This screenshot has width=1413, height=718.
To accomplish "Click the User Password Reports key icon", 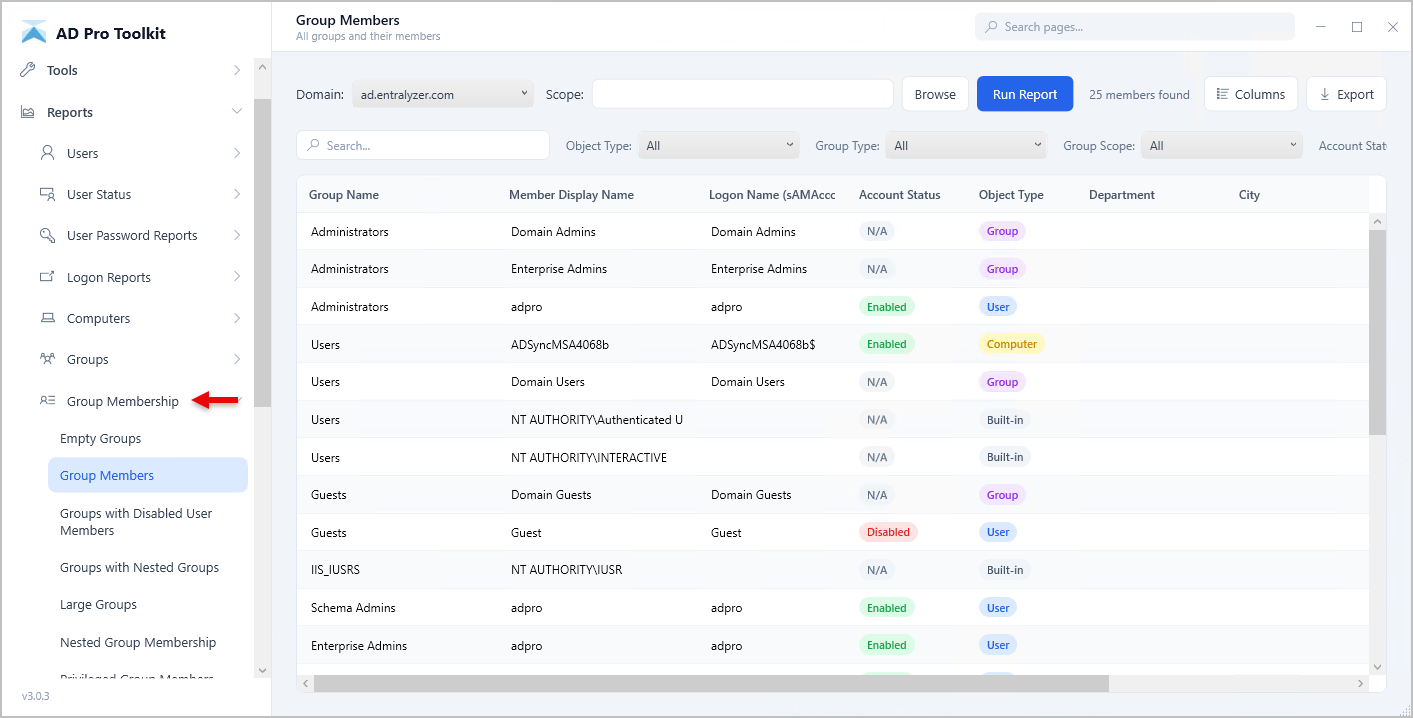I will [x=47, y=235].
